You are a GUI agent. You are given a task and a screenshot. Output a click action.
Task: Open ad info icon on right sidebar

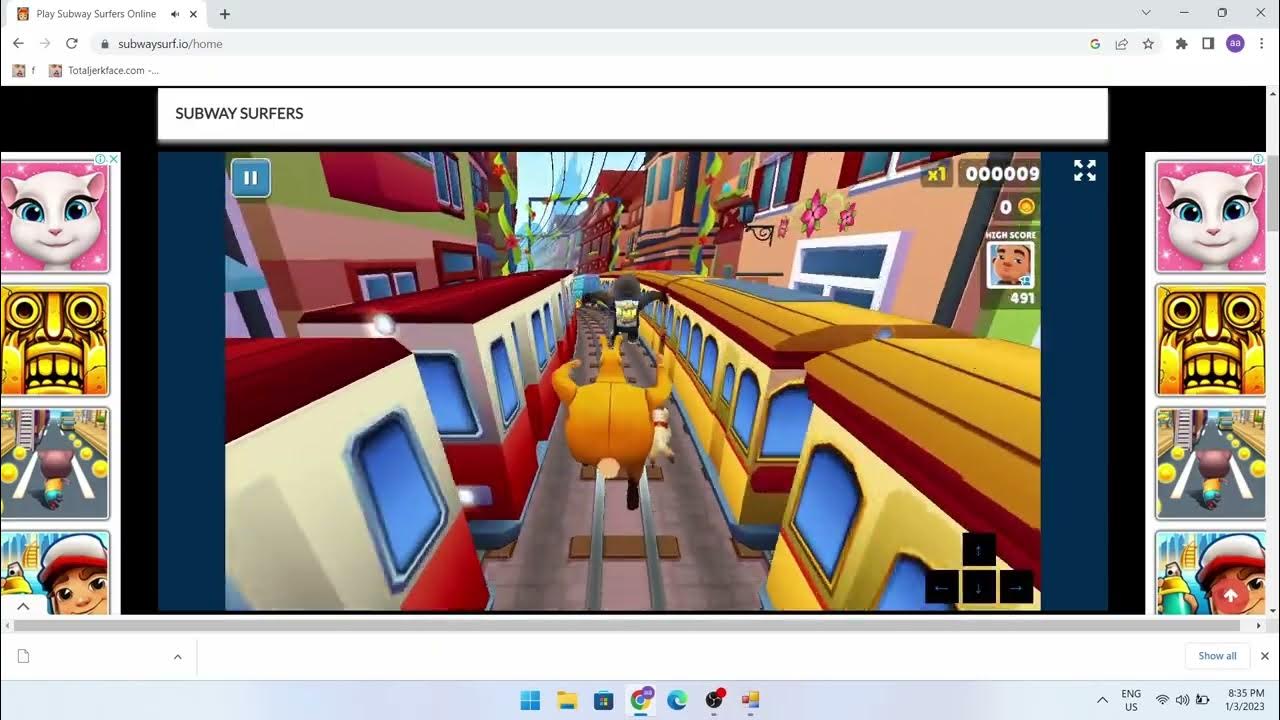point(1258,159)
